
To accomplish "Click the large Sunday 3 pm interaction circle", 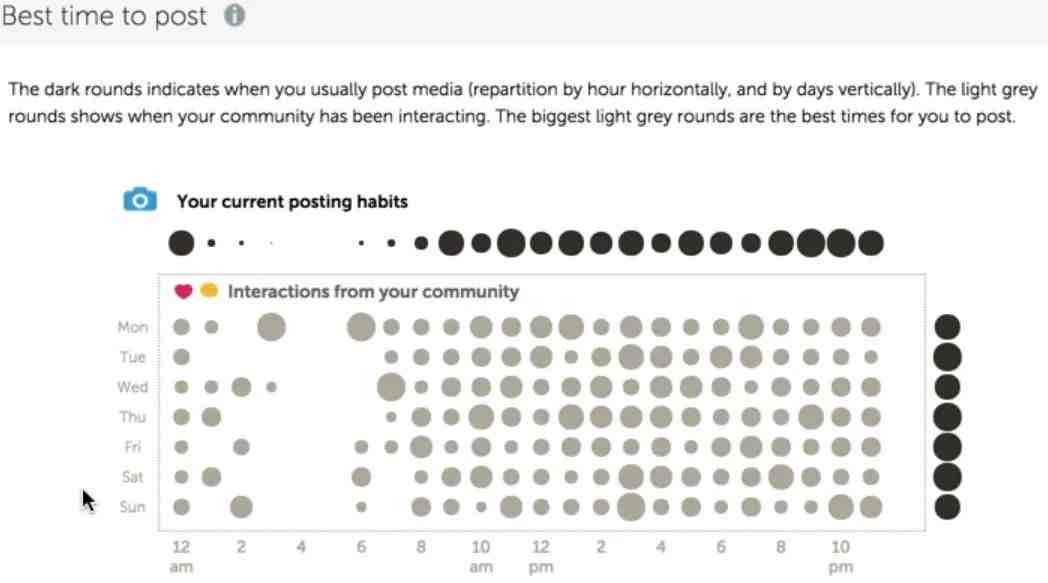I will coord(631,507).
